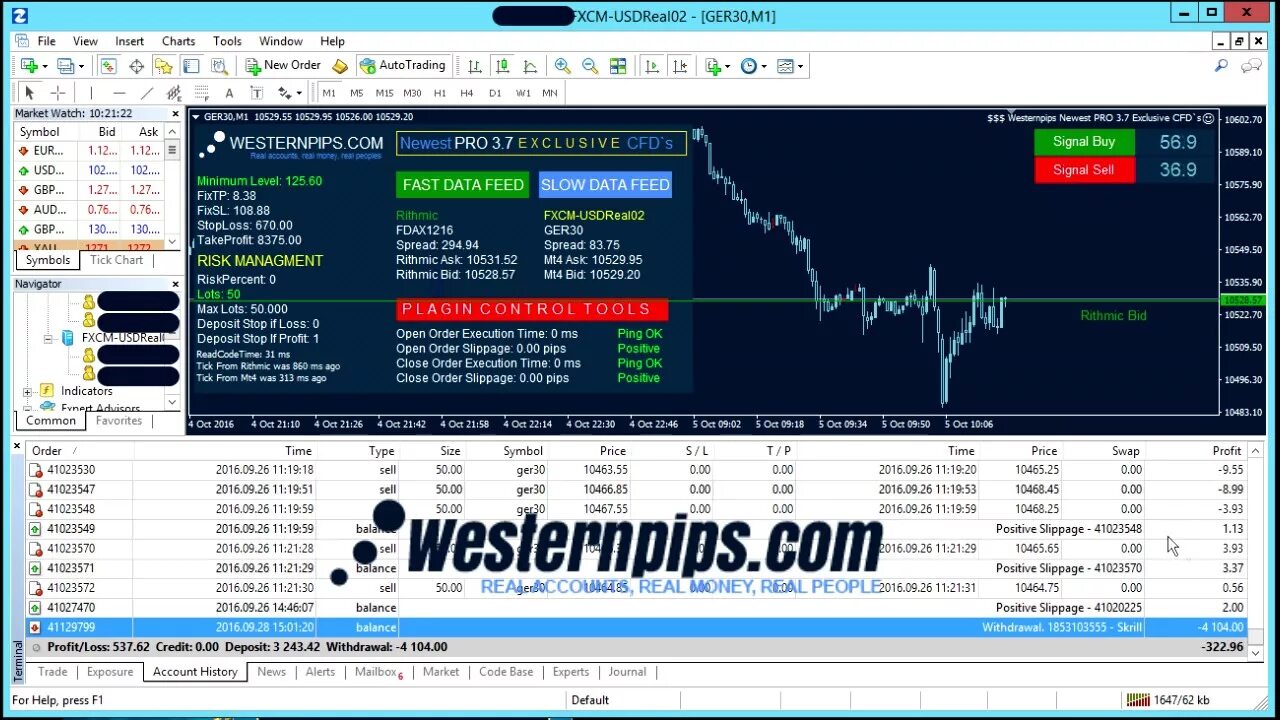1280x720 pixels.
Task: Toggle the Market Watch window icon
Action: (x=108, y=66)
